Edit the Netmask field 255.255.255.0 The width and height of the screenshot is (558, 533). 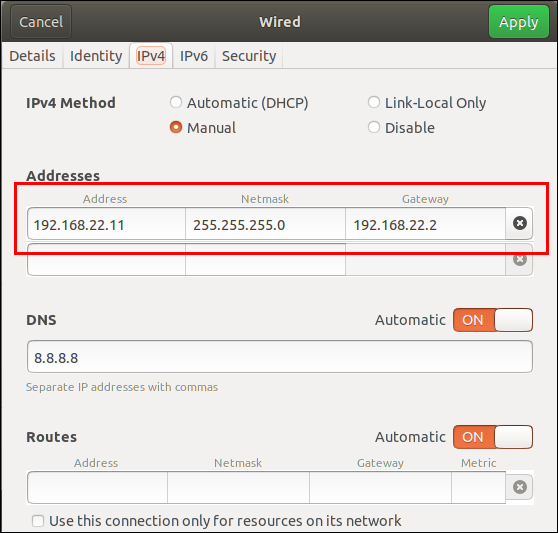coord(265,224)
